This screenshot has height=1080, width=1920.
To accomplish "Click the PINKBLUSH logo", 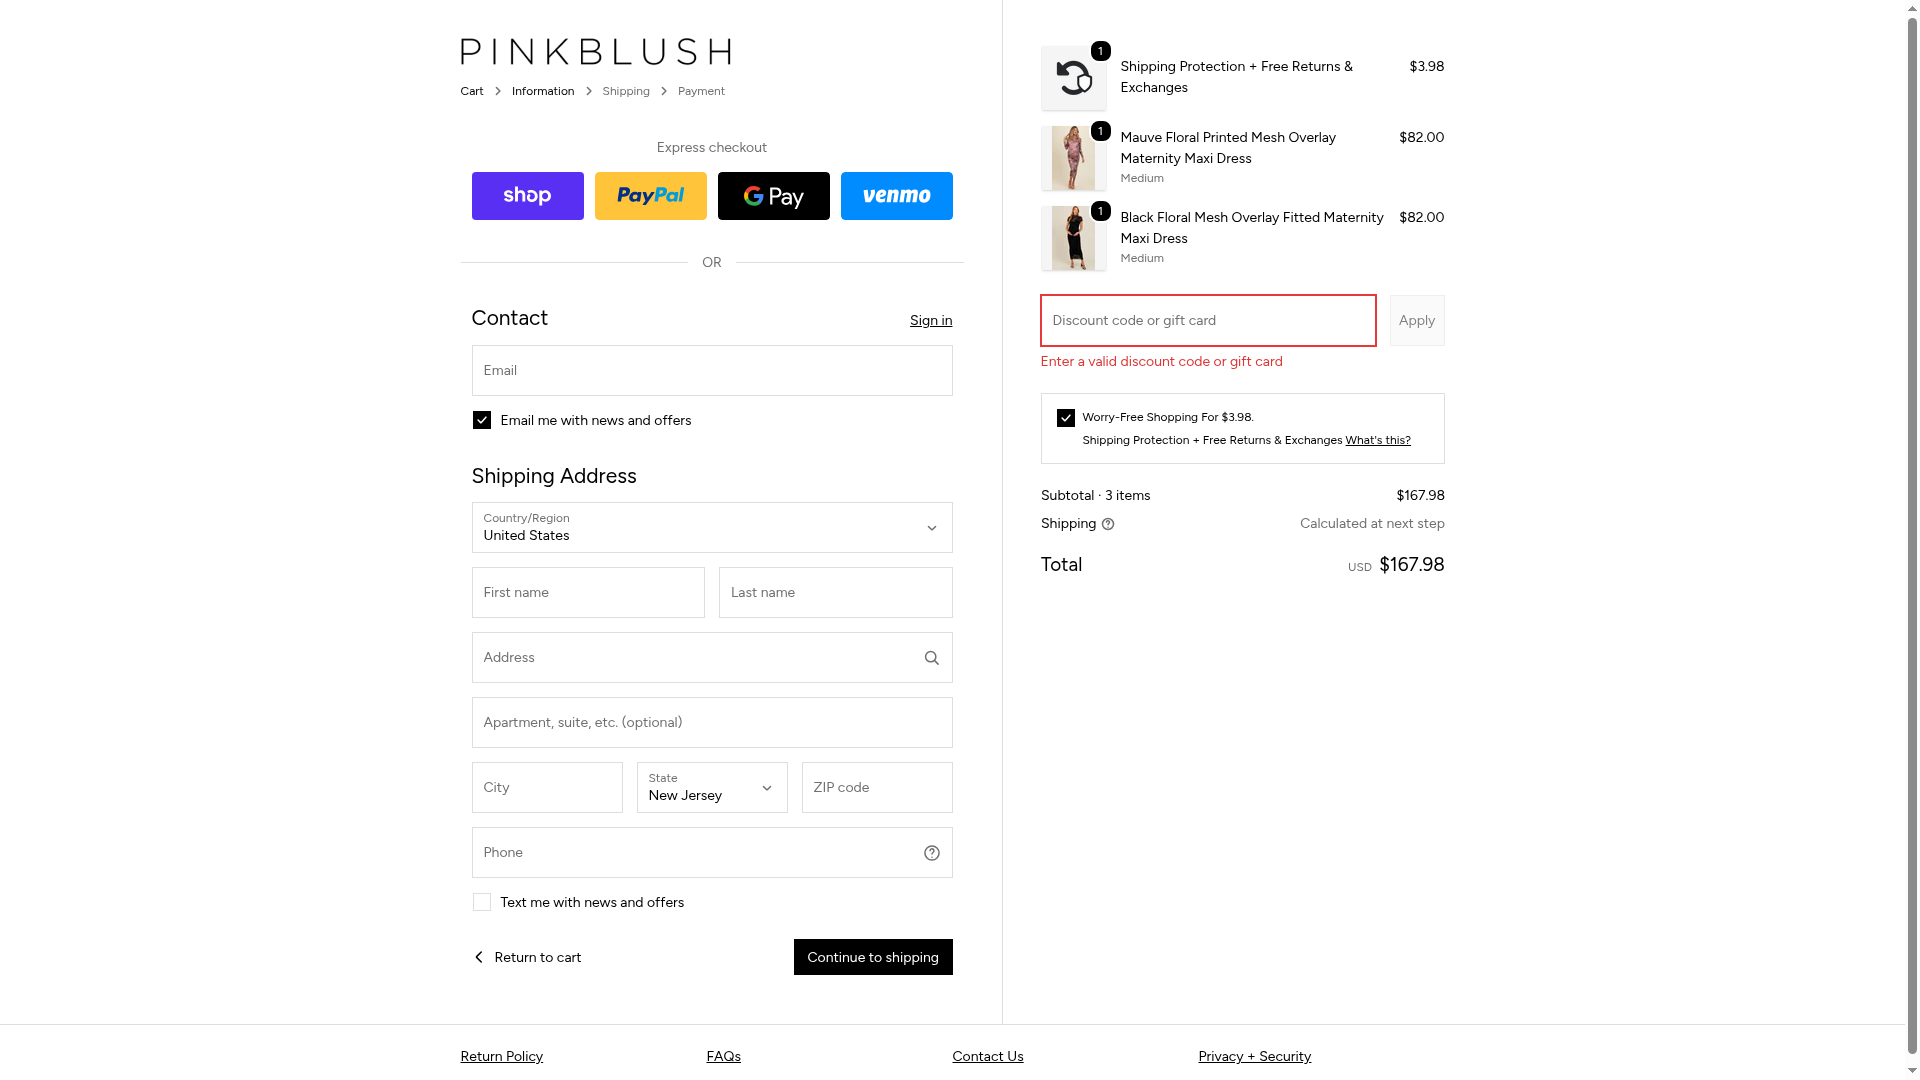I will tap(595, 52).
